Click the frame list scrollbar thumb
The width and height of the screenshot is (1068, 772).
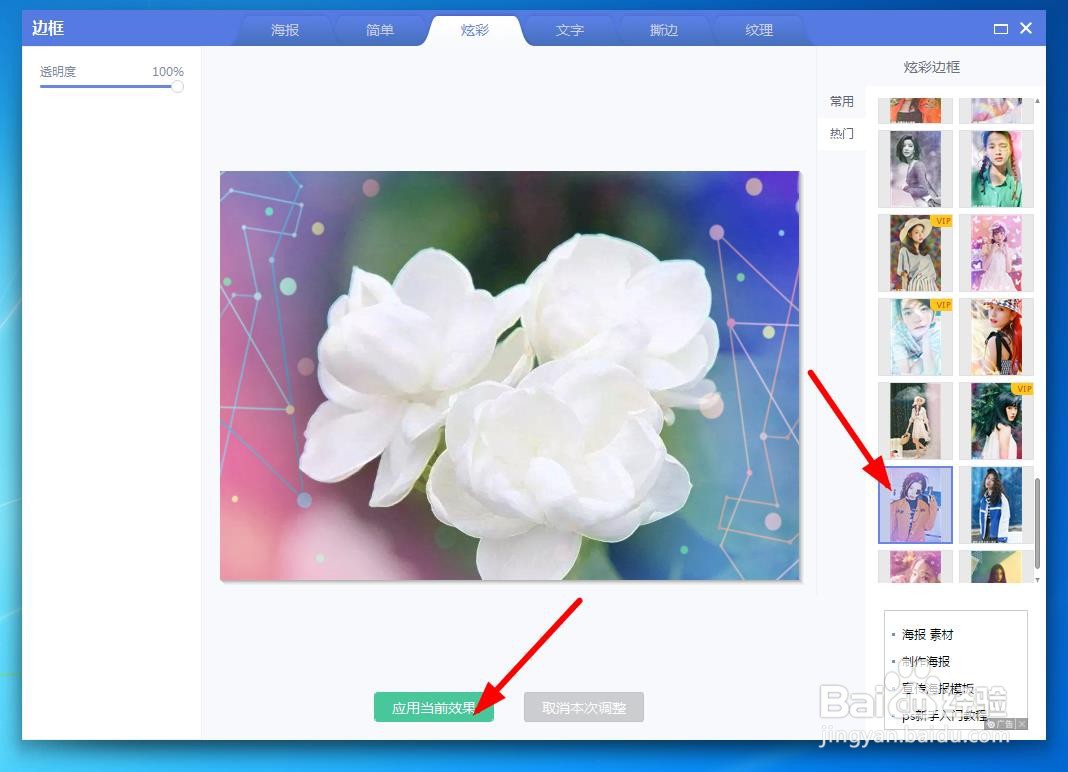point(1037,523)
